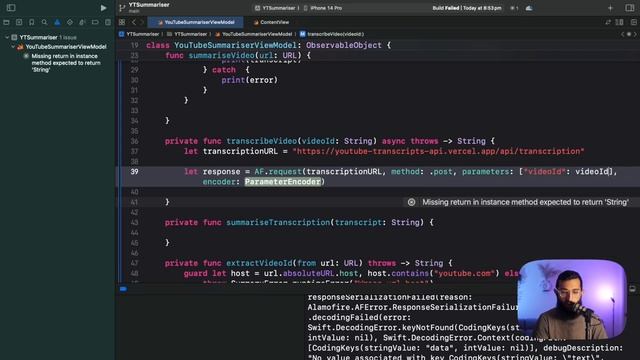Jump to previous issue arrow

622,34
